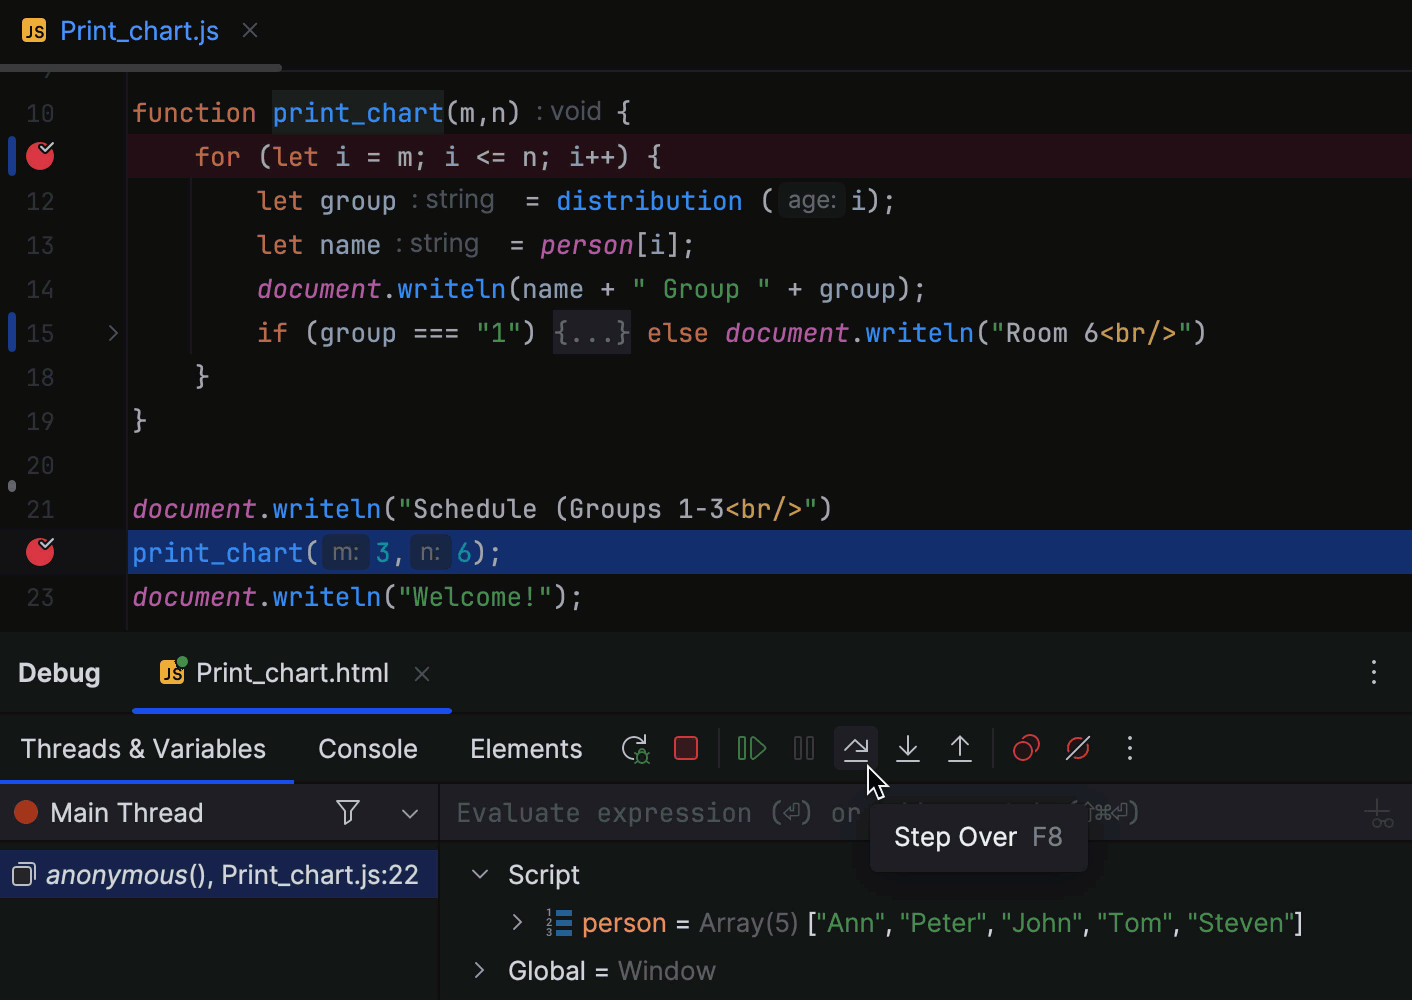Click the Step Over button
1412x1000 pixels.
click(x=856, y=749)
